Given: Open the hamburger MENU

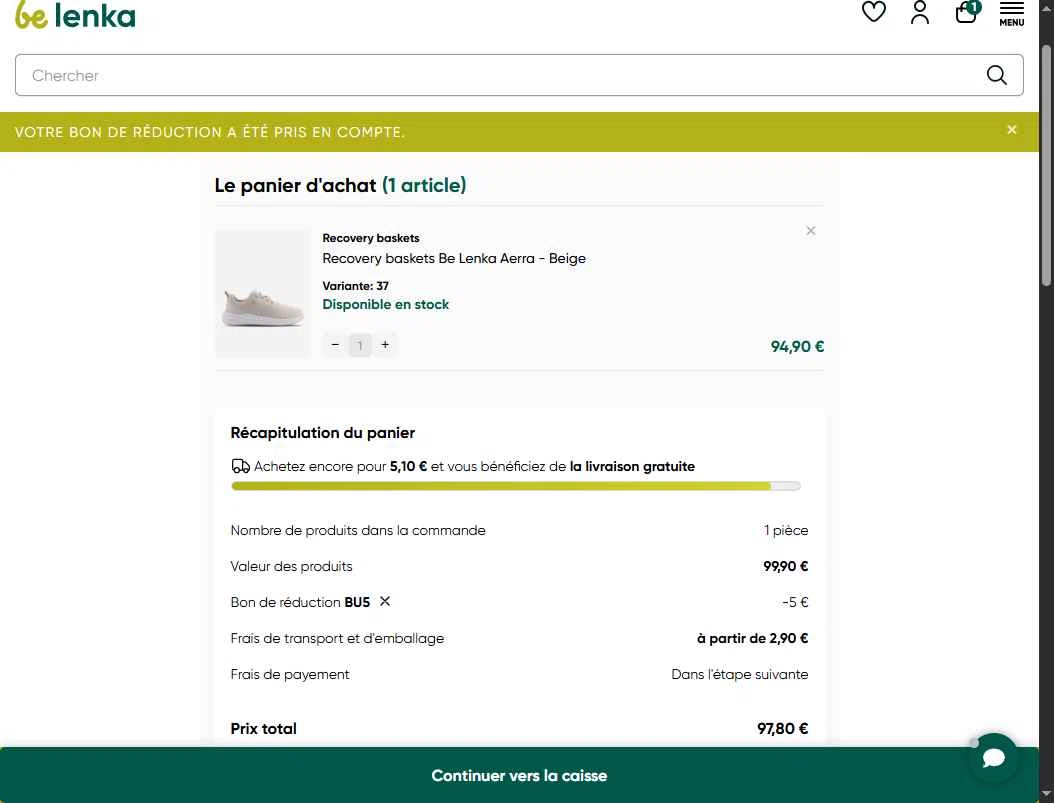Looking at the screenshot, I should (x=1011, y=13).
